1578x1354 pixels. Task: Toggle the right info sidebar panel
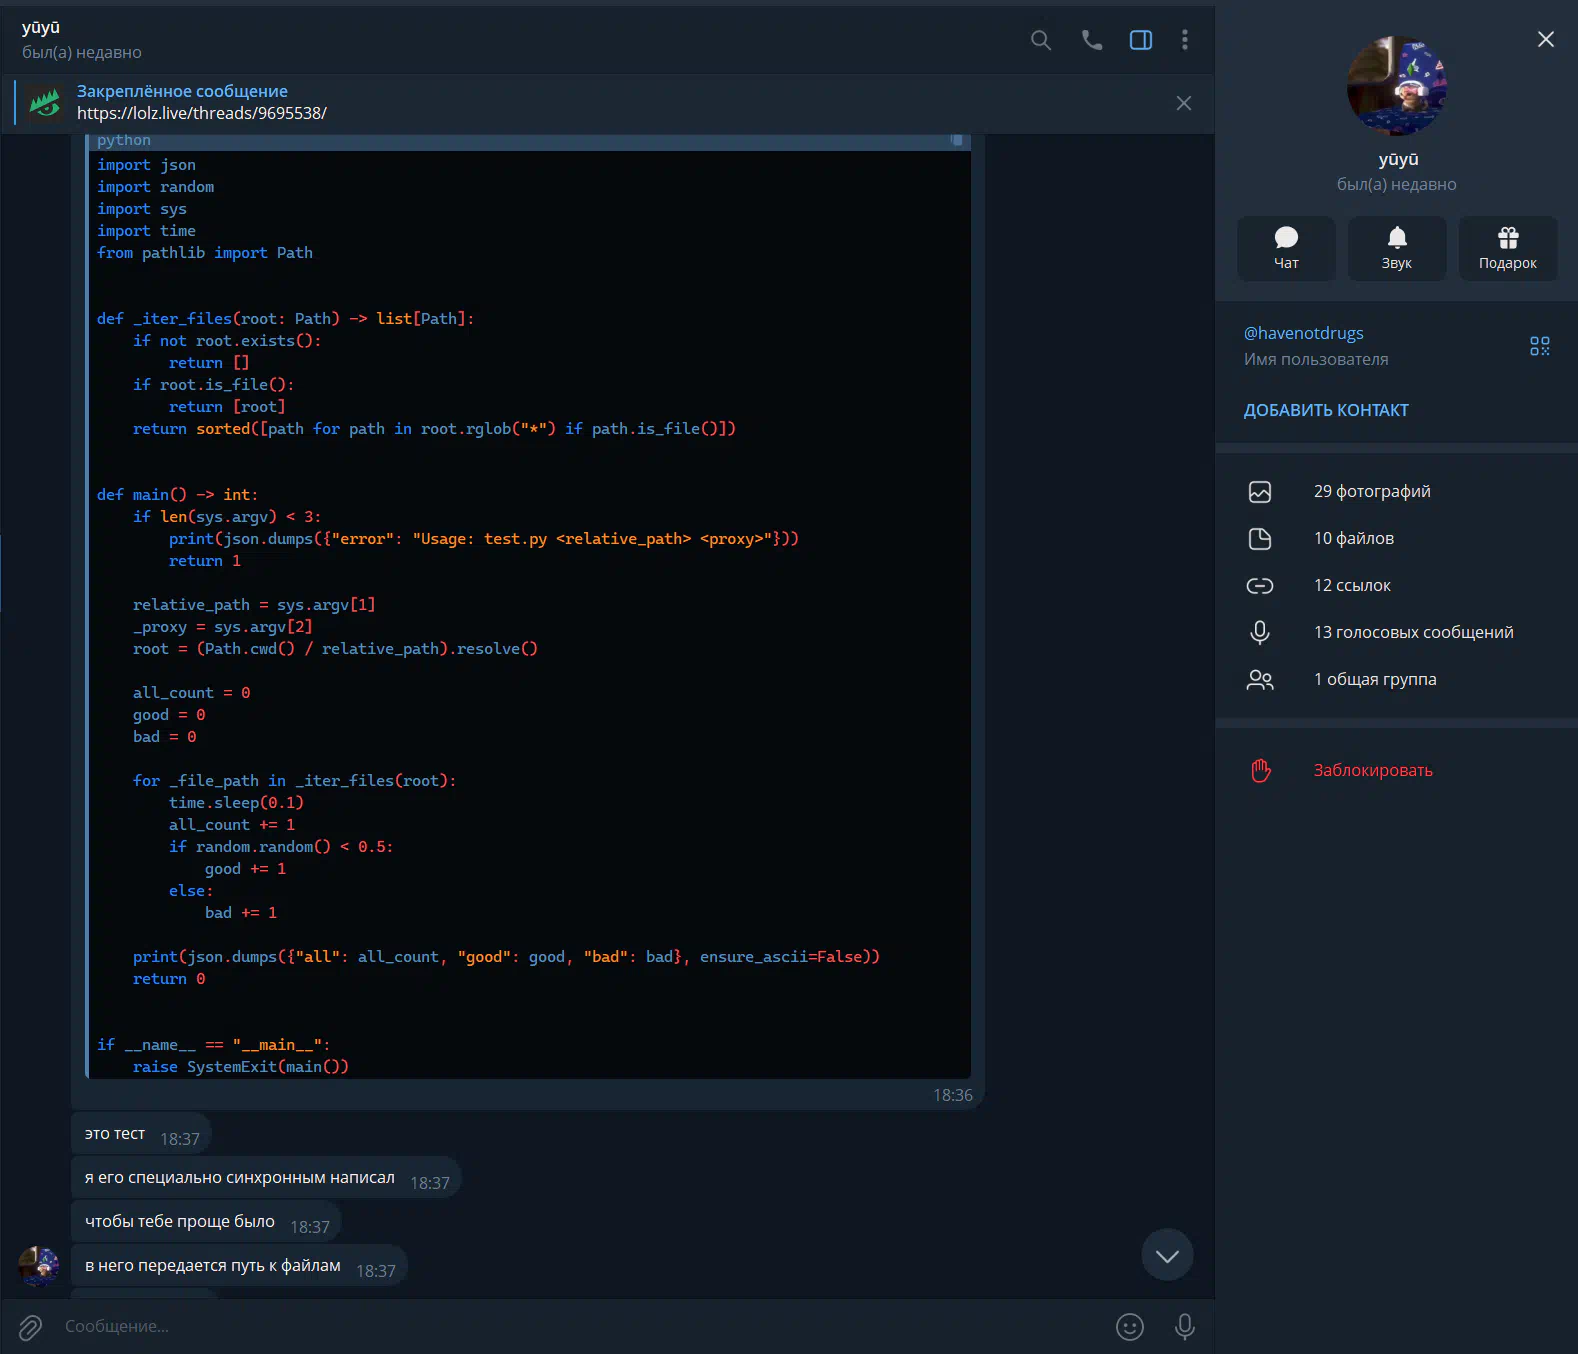(x=1141, y=40)
